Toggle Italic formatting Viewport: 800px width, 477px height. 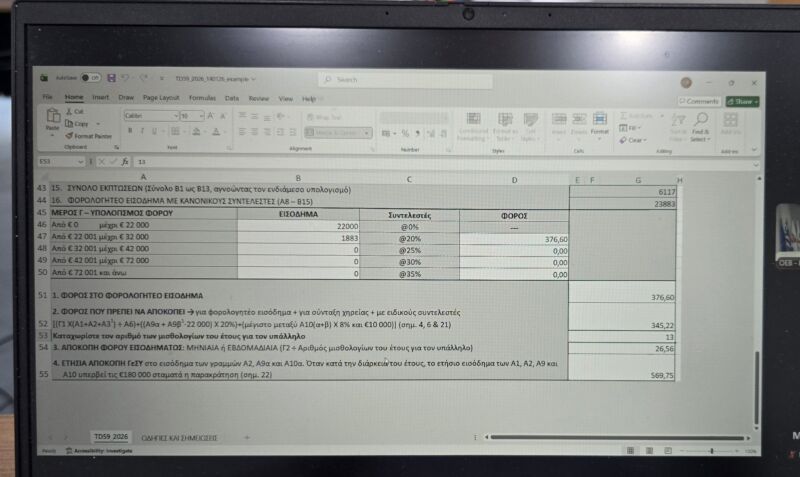(142, 131)
